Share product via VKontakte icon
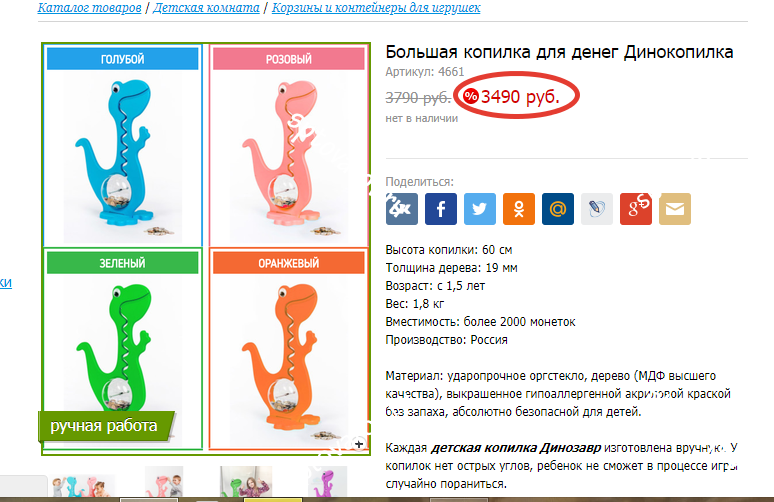This screenshot has height=502, width=774. 401,209
